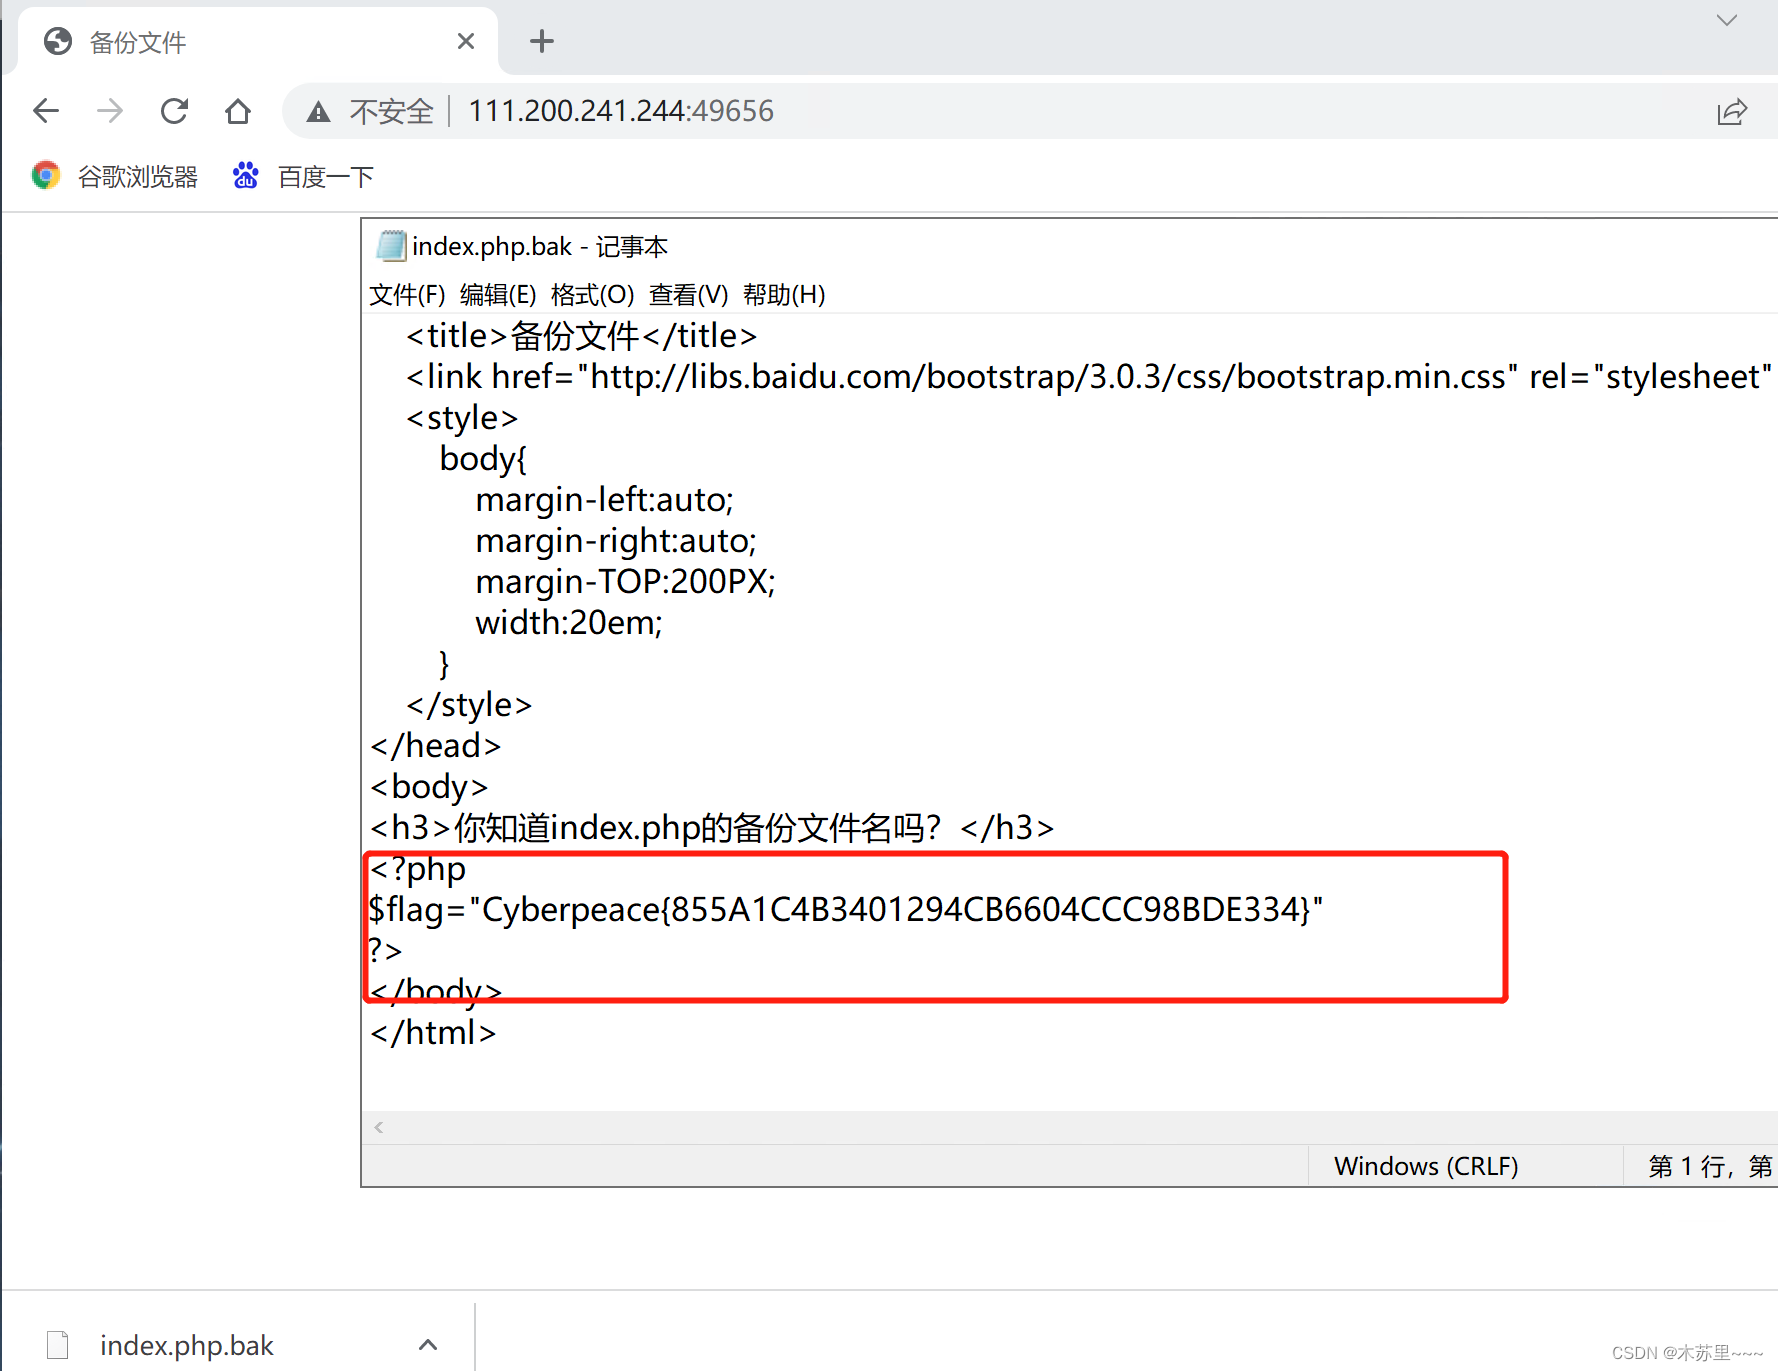The width and height of the screenshot is (1778, 1371).
Task: Click the globe favicon on the 备份文件 tab
Action: point(58,41)
